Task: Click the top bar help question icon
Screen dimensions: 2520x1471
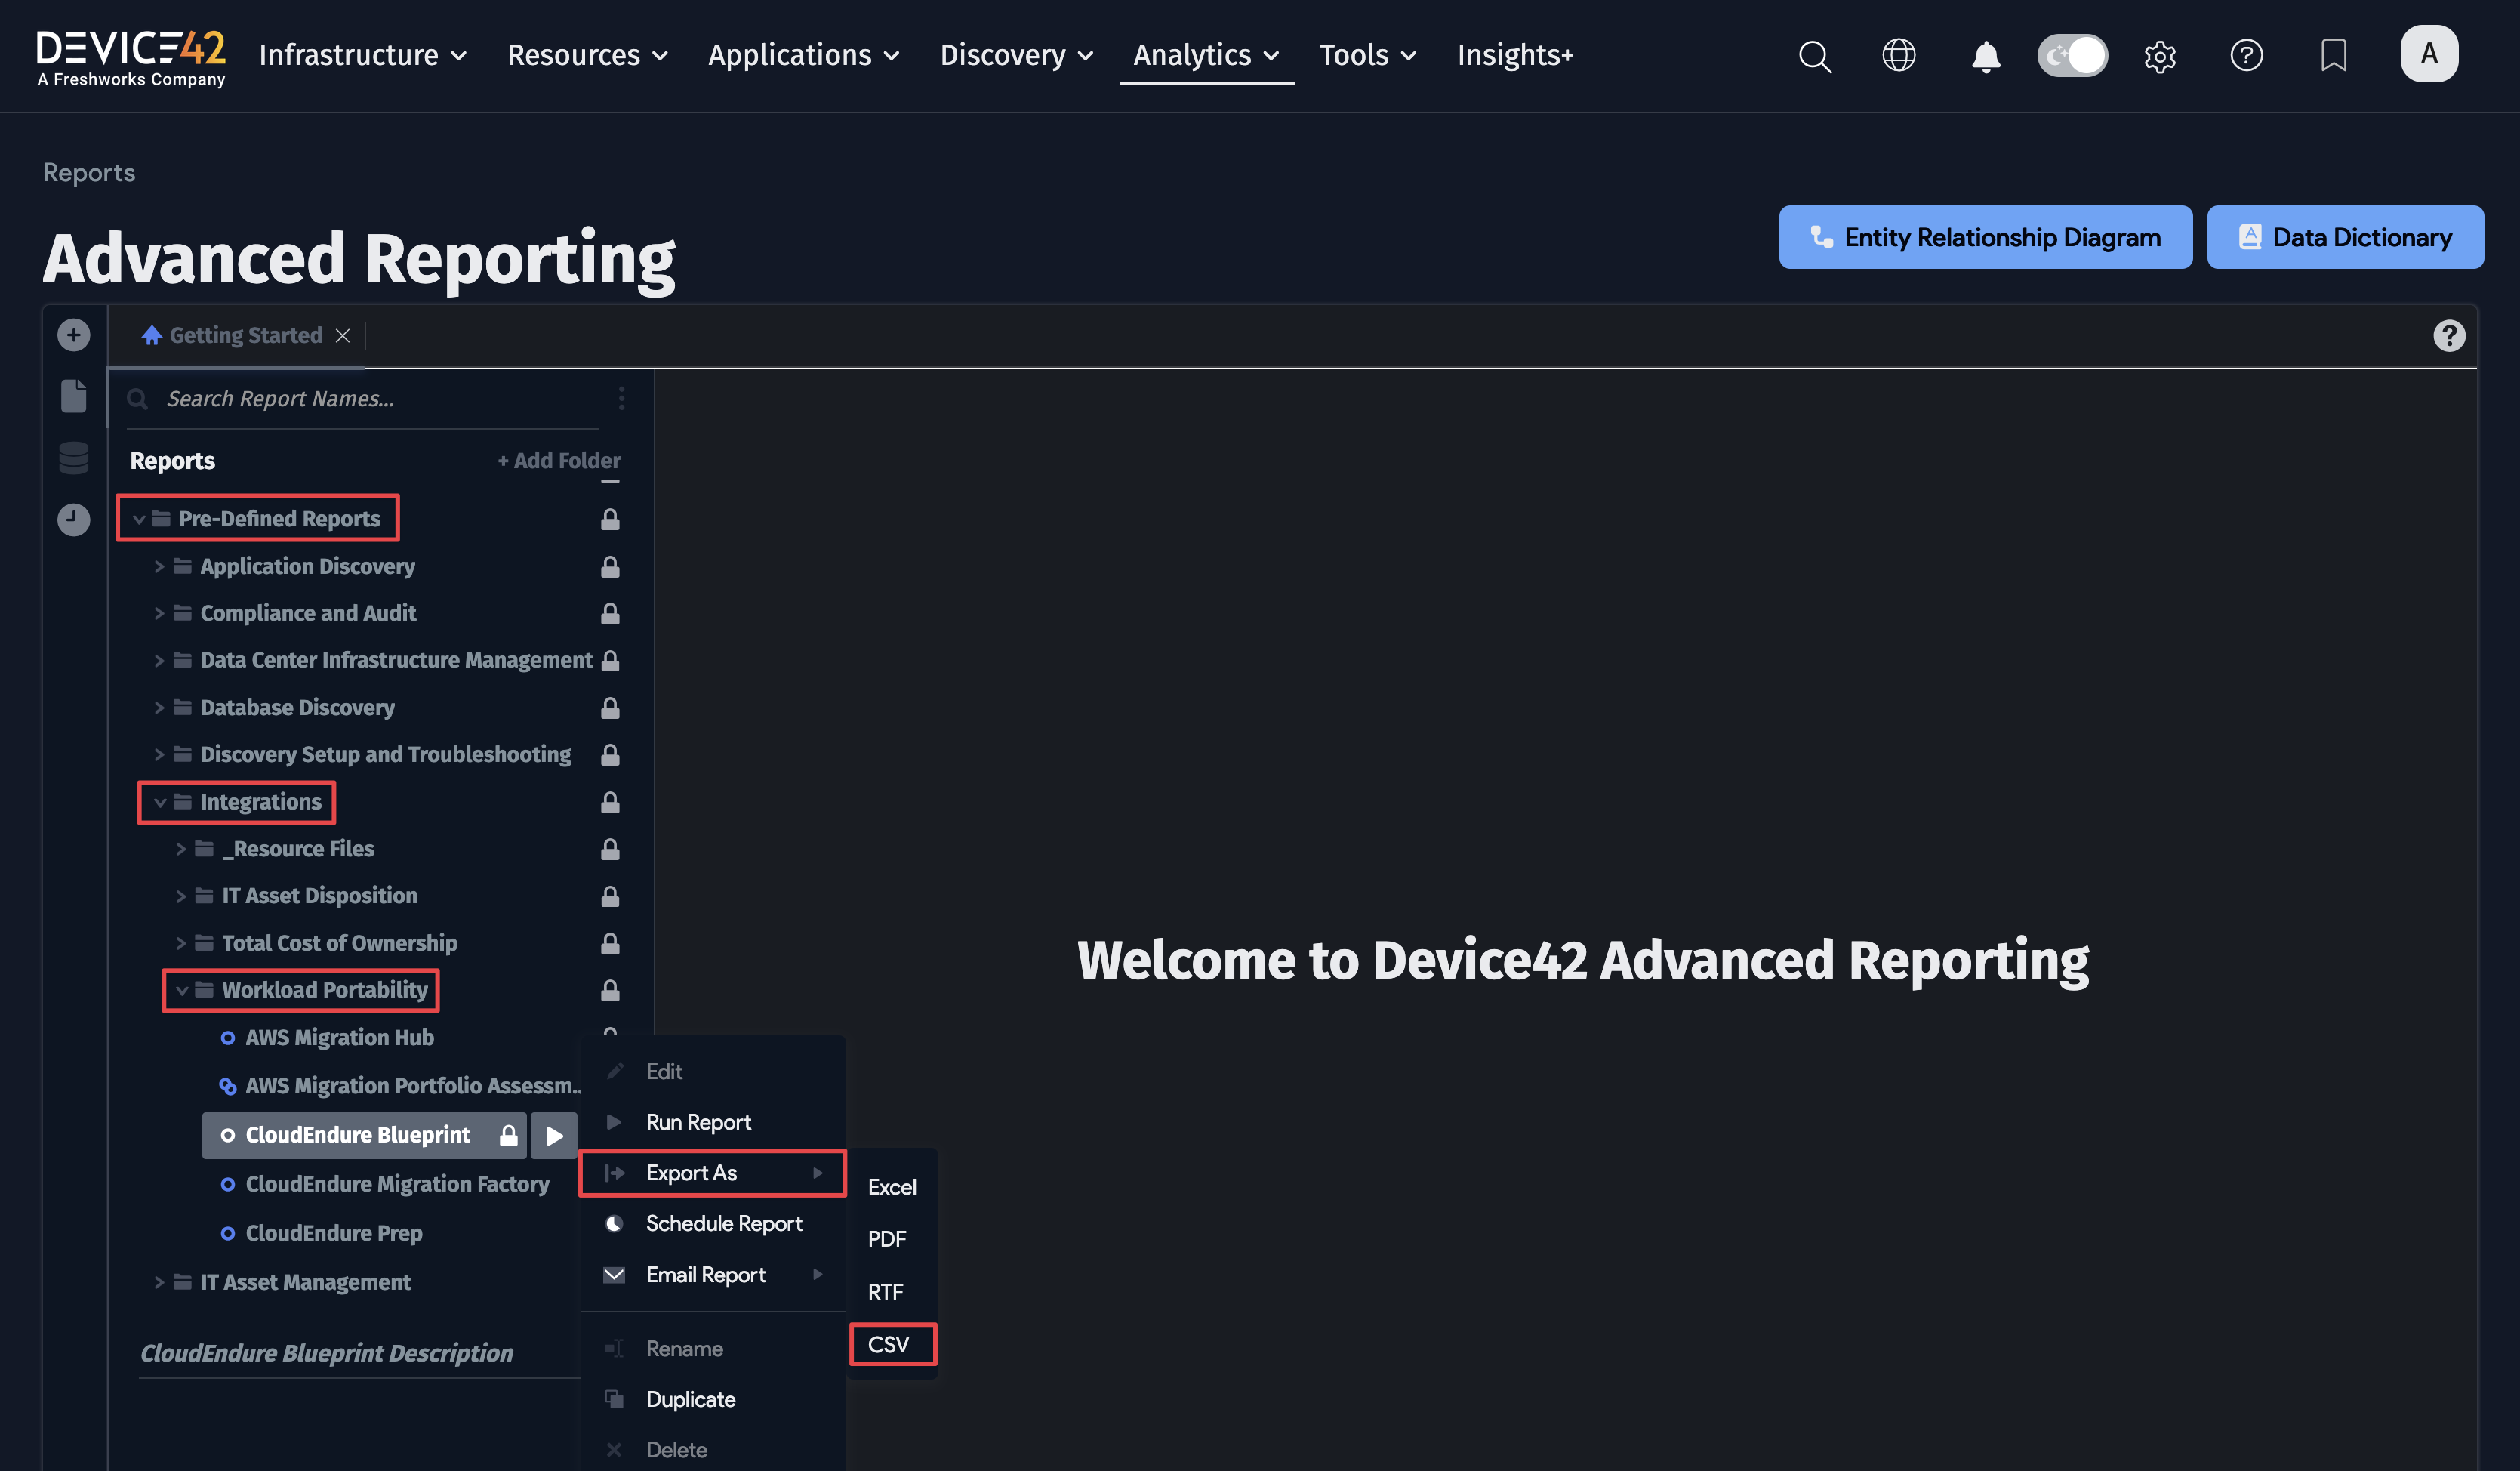Action: (x=2246, y=55)
